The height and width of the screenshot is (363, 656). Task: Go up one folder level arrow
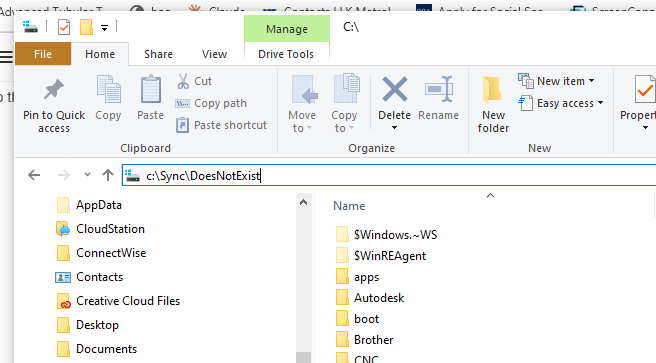(x=108, y=175)
